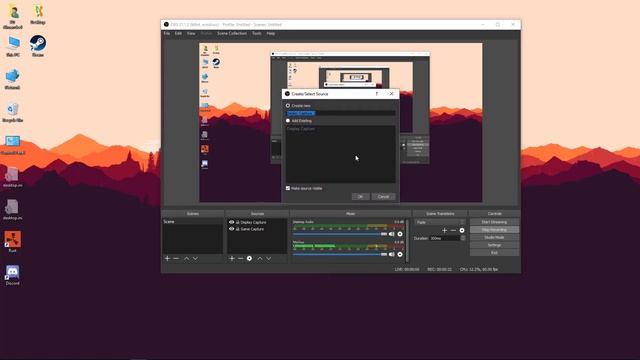
Task: Toggle Make source visible checkbox
Action: click(288, 188)
